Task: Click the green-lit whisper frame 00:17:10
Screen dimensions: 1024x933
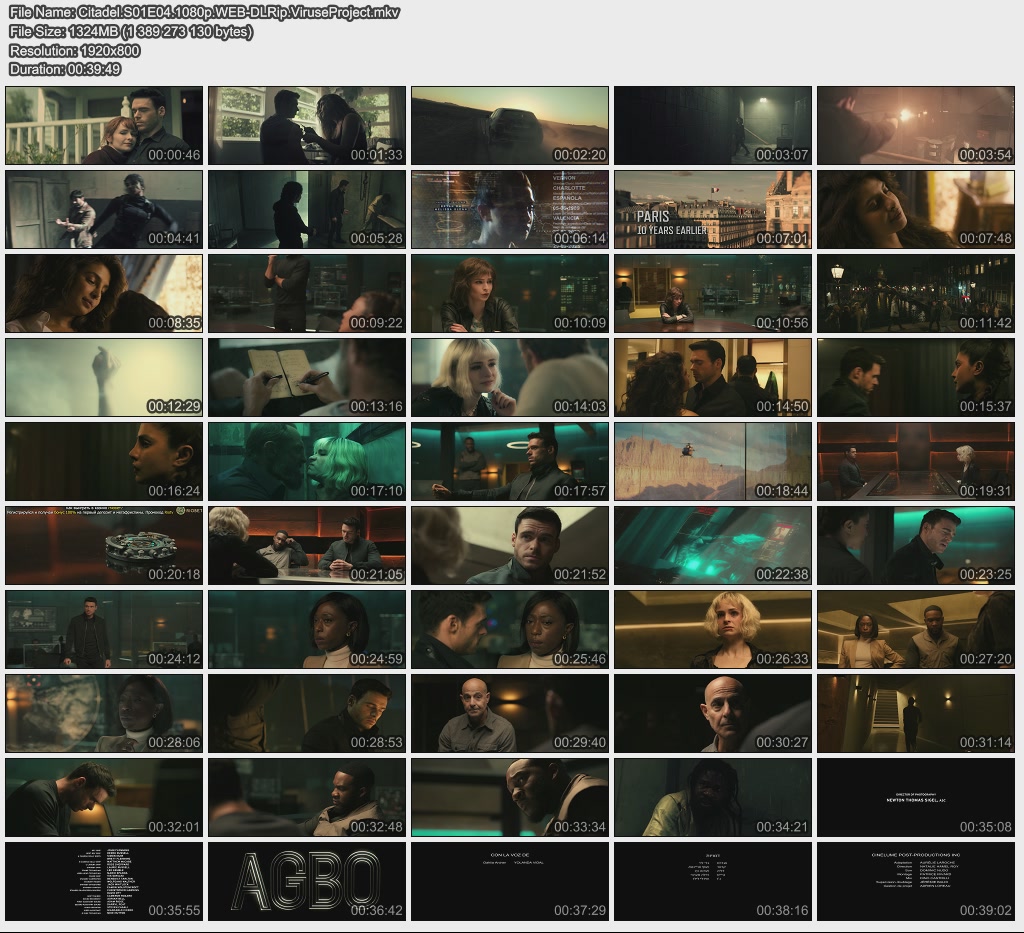Action: [307, 462]
